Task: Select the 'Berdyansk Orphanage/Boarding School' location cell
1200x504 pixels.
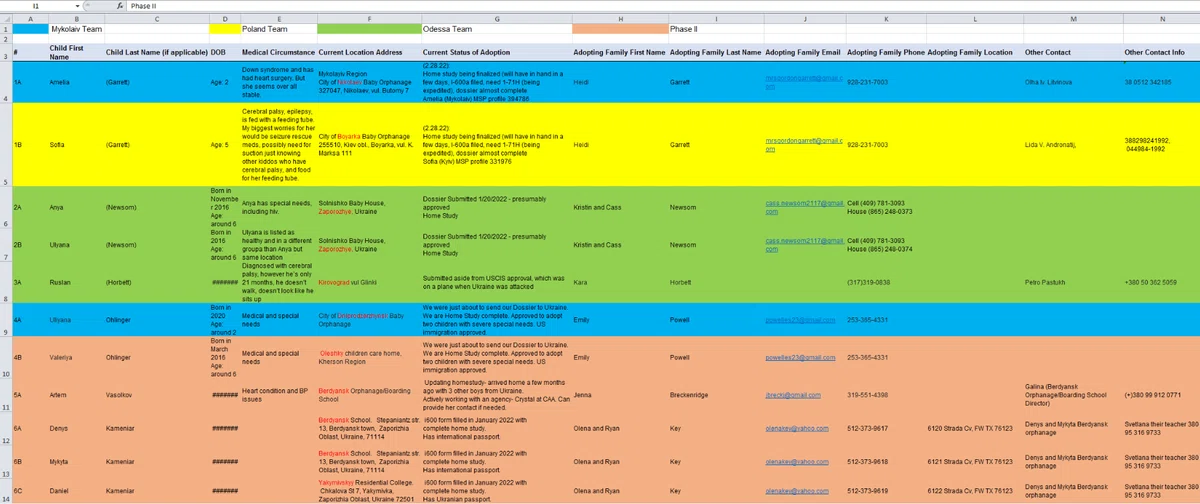Action: click(368, 395)
